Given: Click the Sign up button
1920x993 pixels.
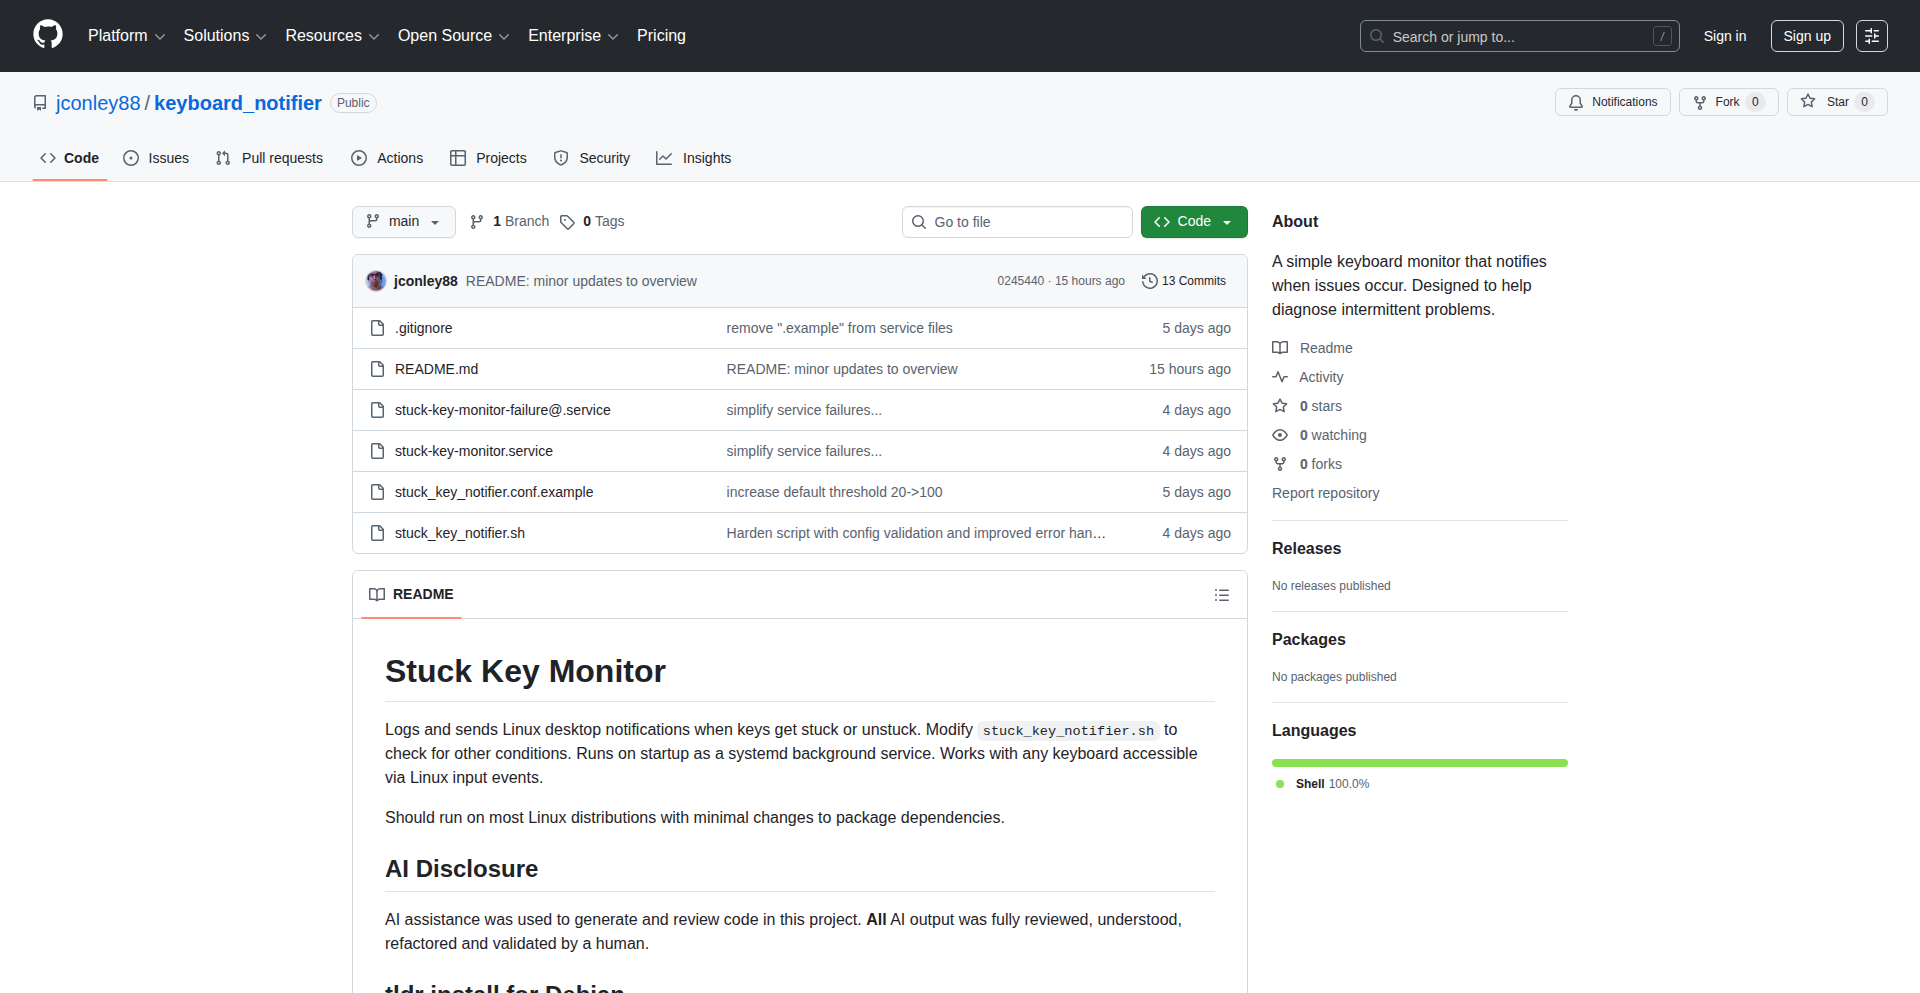Looking at the screenshot, I should [1806, 36].
